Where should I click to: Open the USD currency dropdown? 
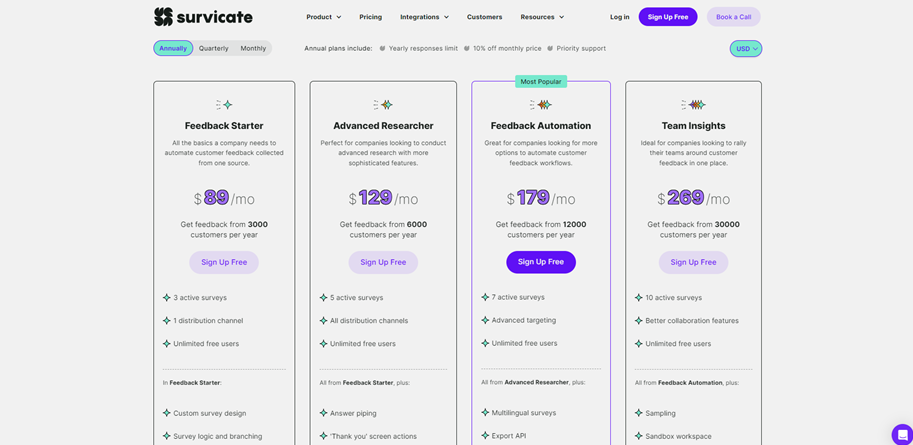point(746,49)
